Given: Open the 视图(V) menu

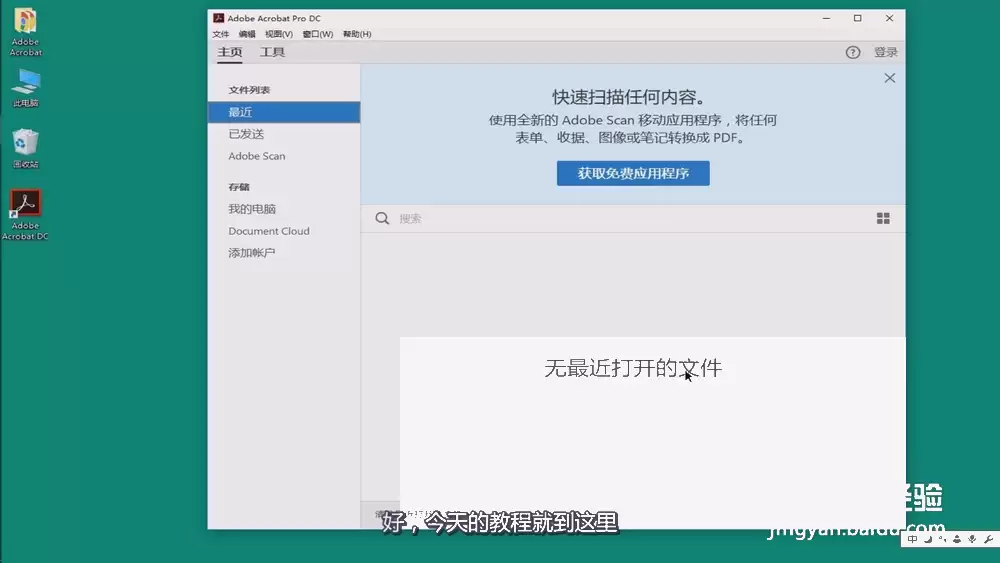Looking at the screenshot, I should 279,34.
